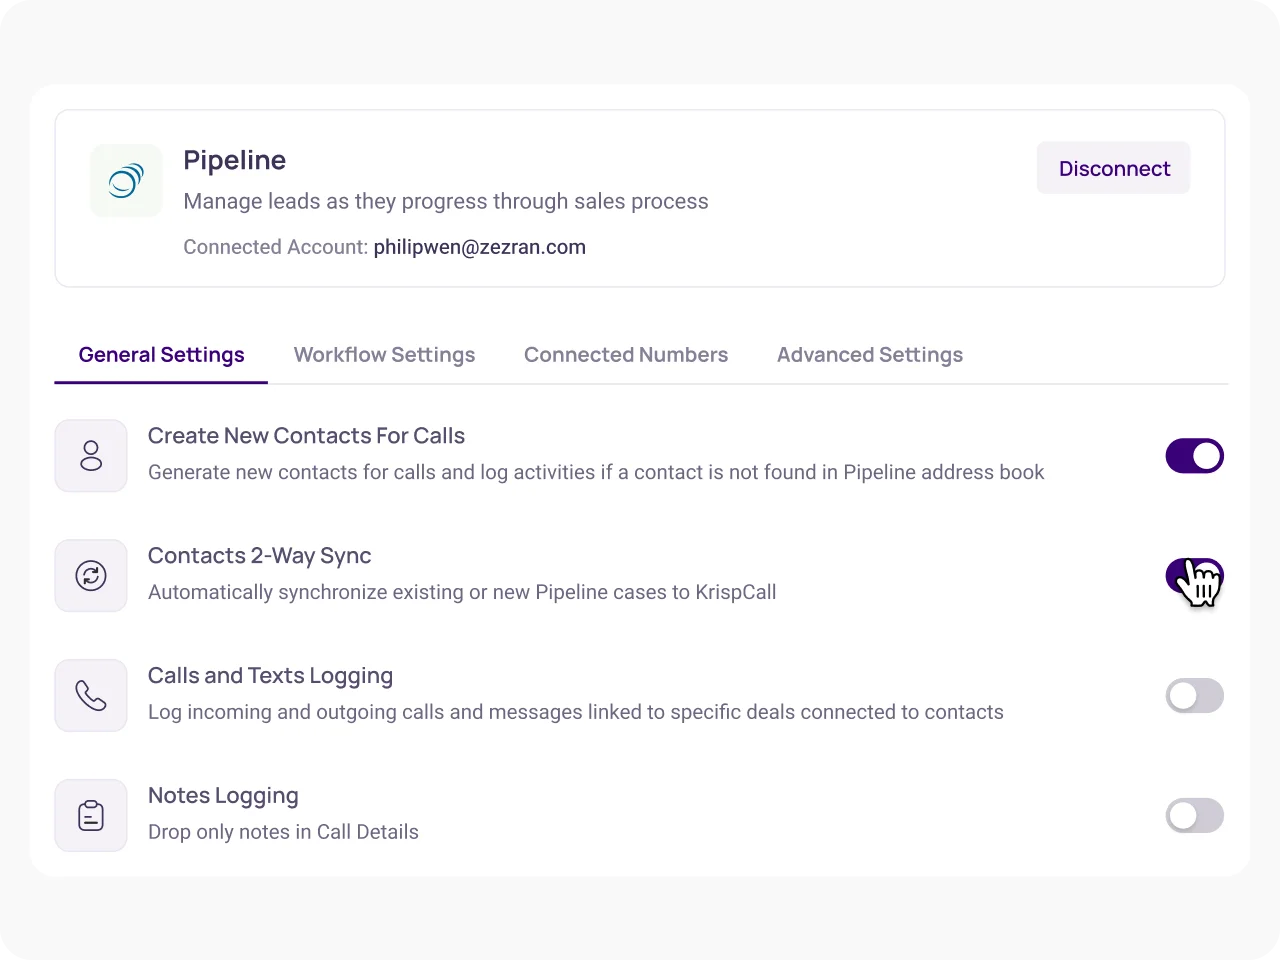The width and height of the screenshot is (1280, 960).
Task: Click the connected account email philipwen@zezran.com
Action: point(480,247)
